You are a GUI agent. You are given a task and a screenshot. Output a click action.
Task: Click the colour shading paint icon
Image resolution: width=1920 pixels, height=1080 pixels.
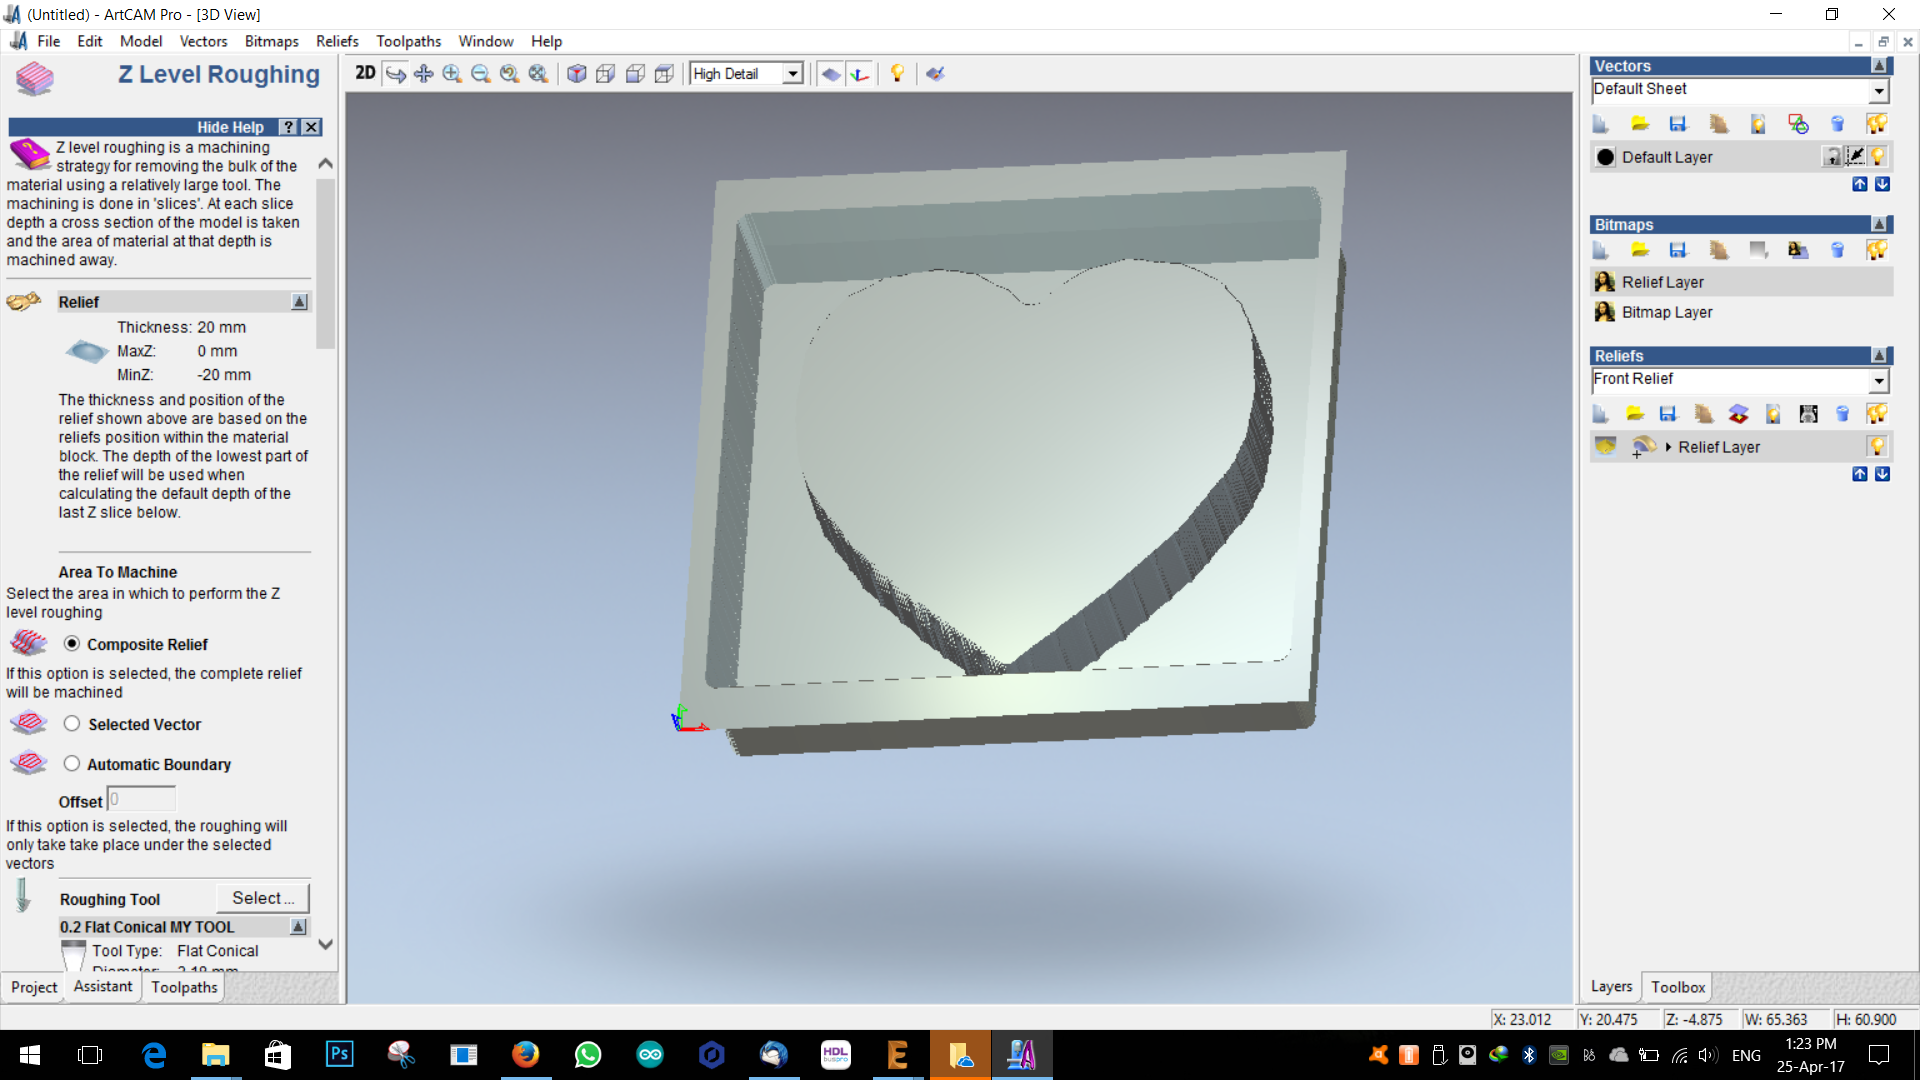tap(935, 73)
